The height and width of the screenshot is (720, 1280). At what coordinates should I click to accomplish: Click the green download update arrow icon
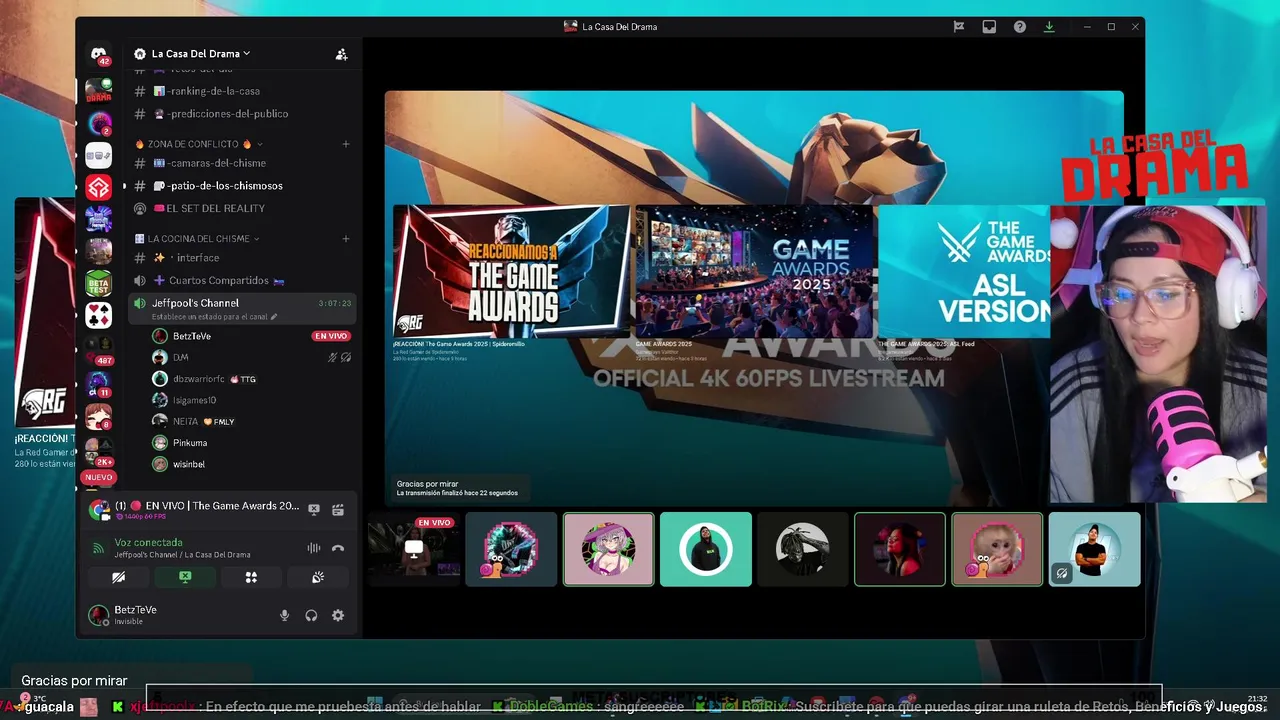point(1049,27)
